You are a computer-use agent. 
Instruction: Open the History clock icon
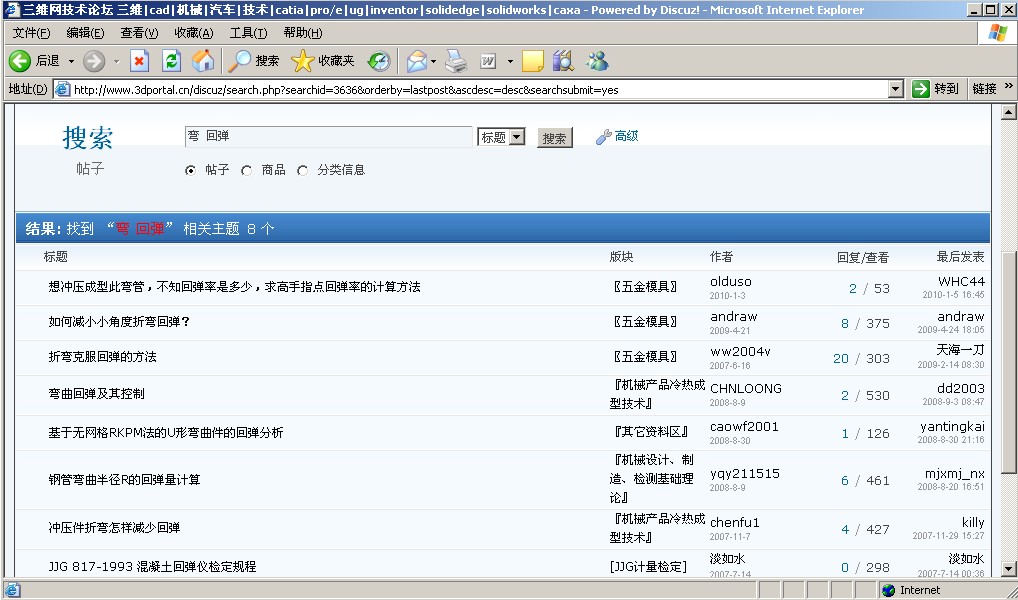pyautogui.click(x=379, y=61)
